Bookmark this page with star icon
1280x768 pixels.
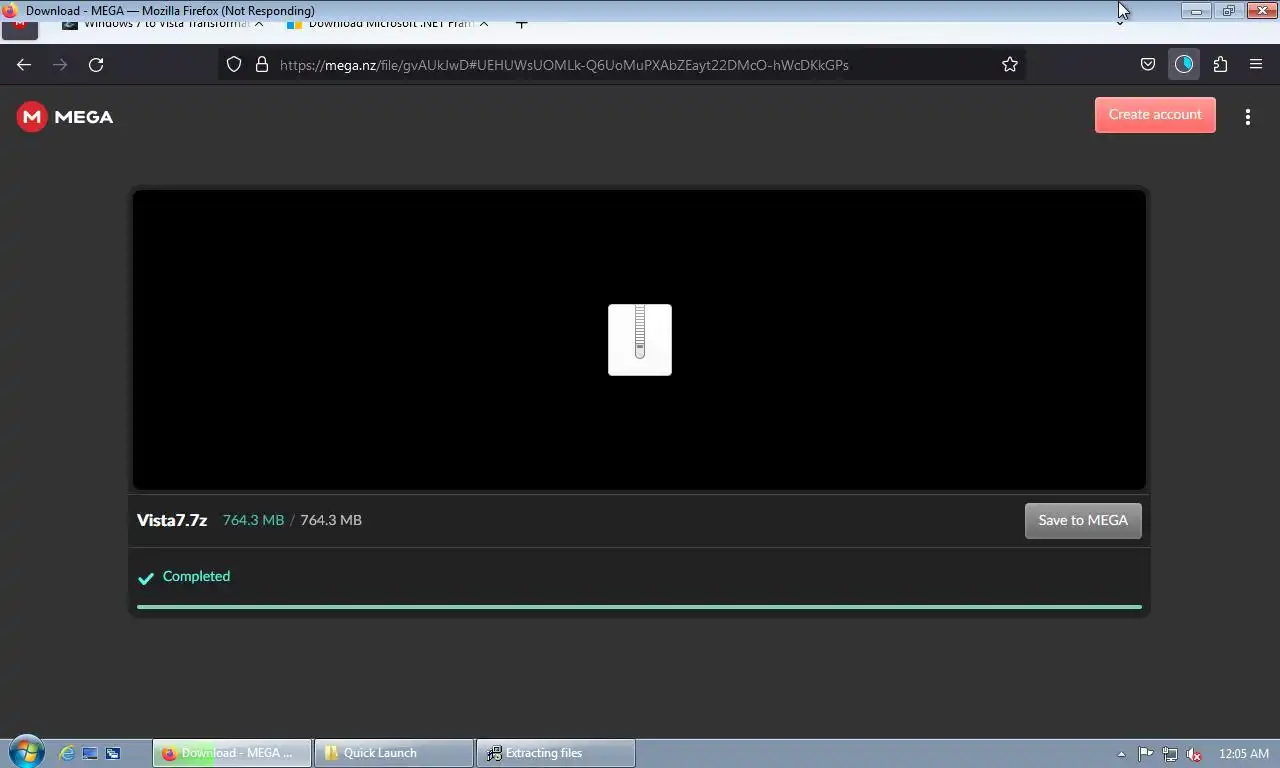(x=1010, y=65)
